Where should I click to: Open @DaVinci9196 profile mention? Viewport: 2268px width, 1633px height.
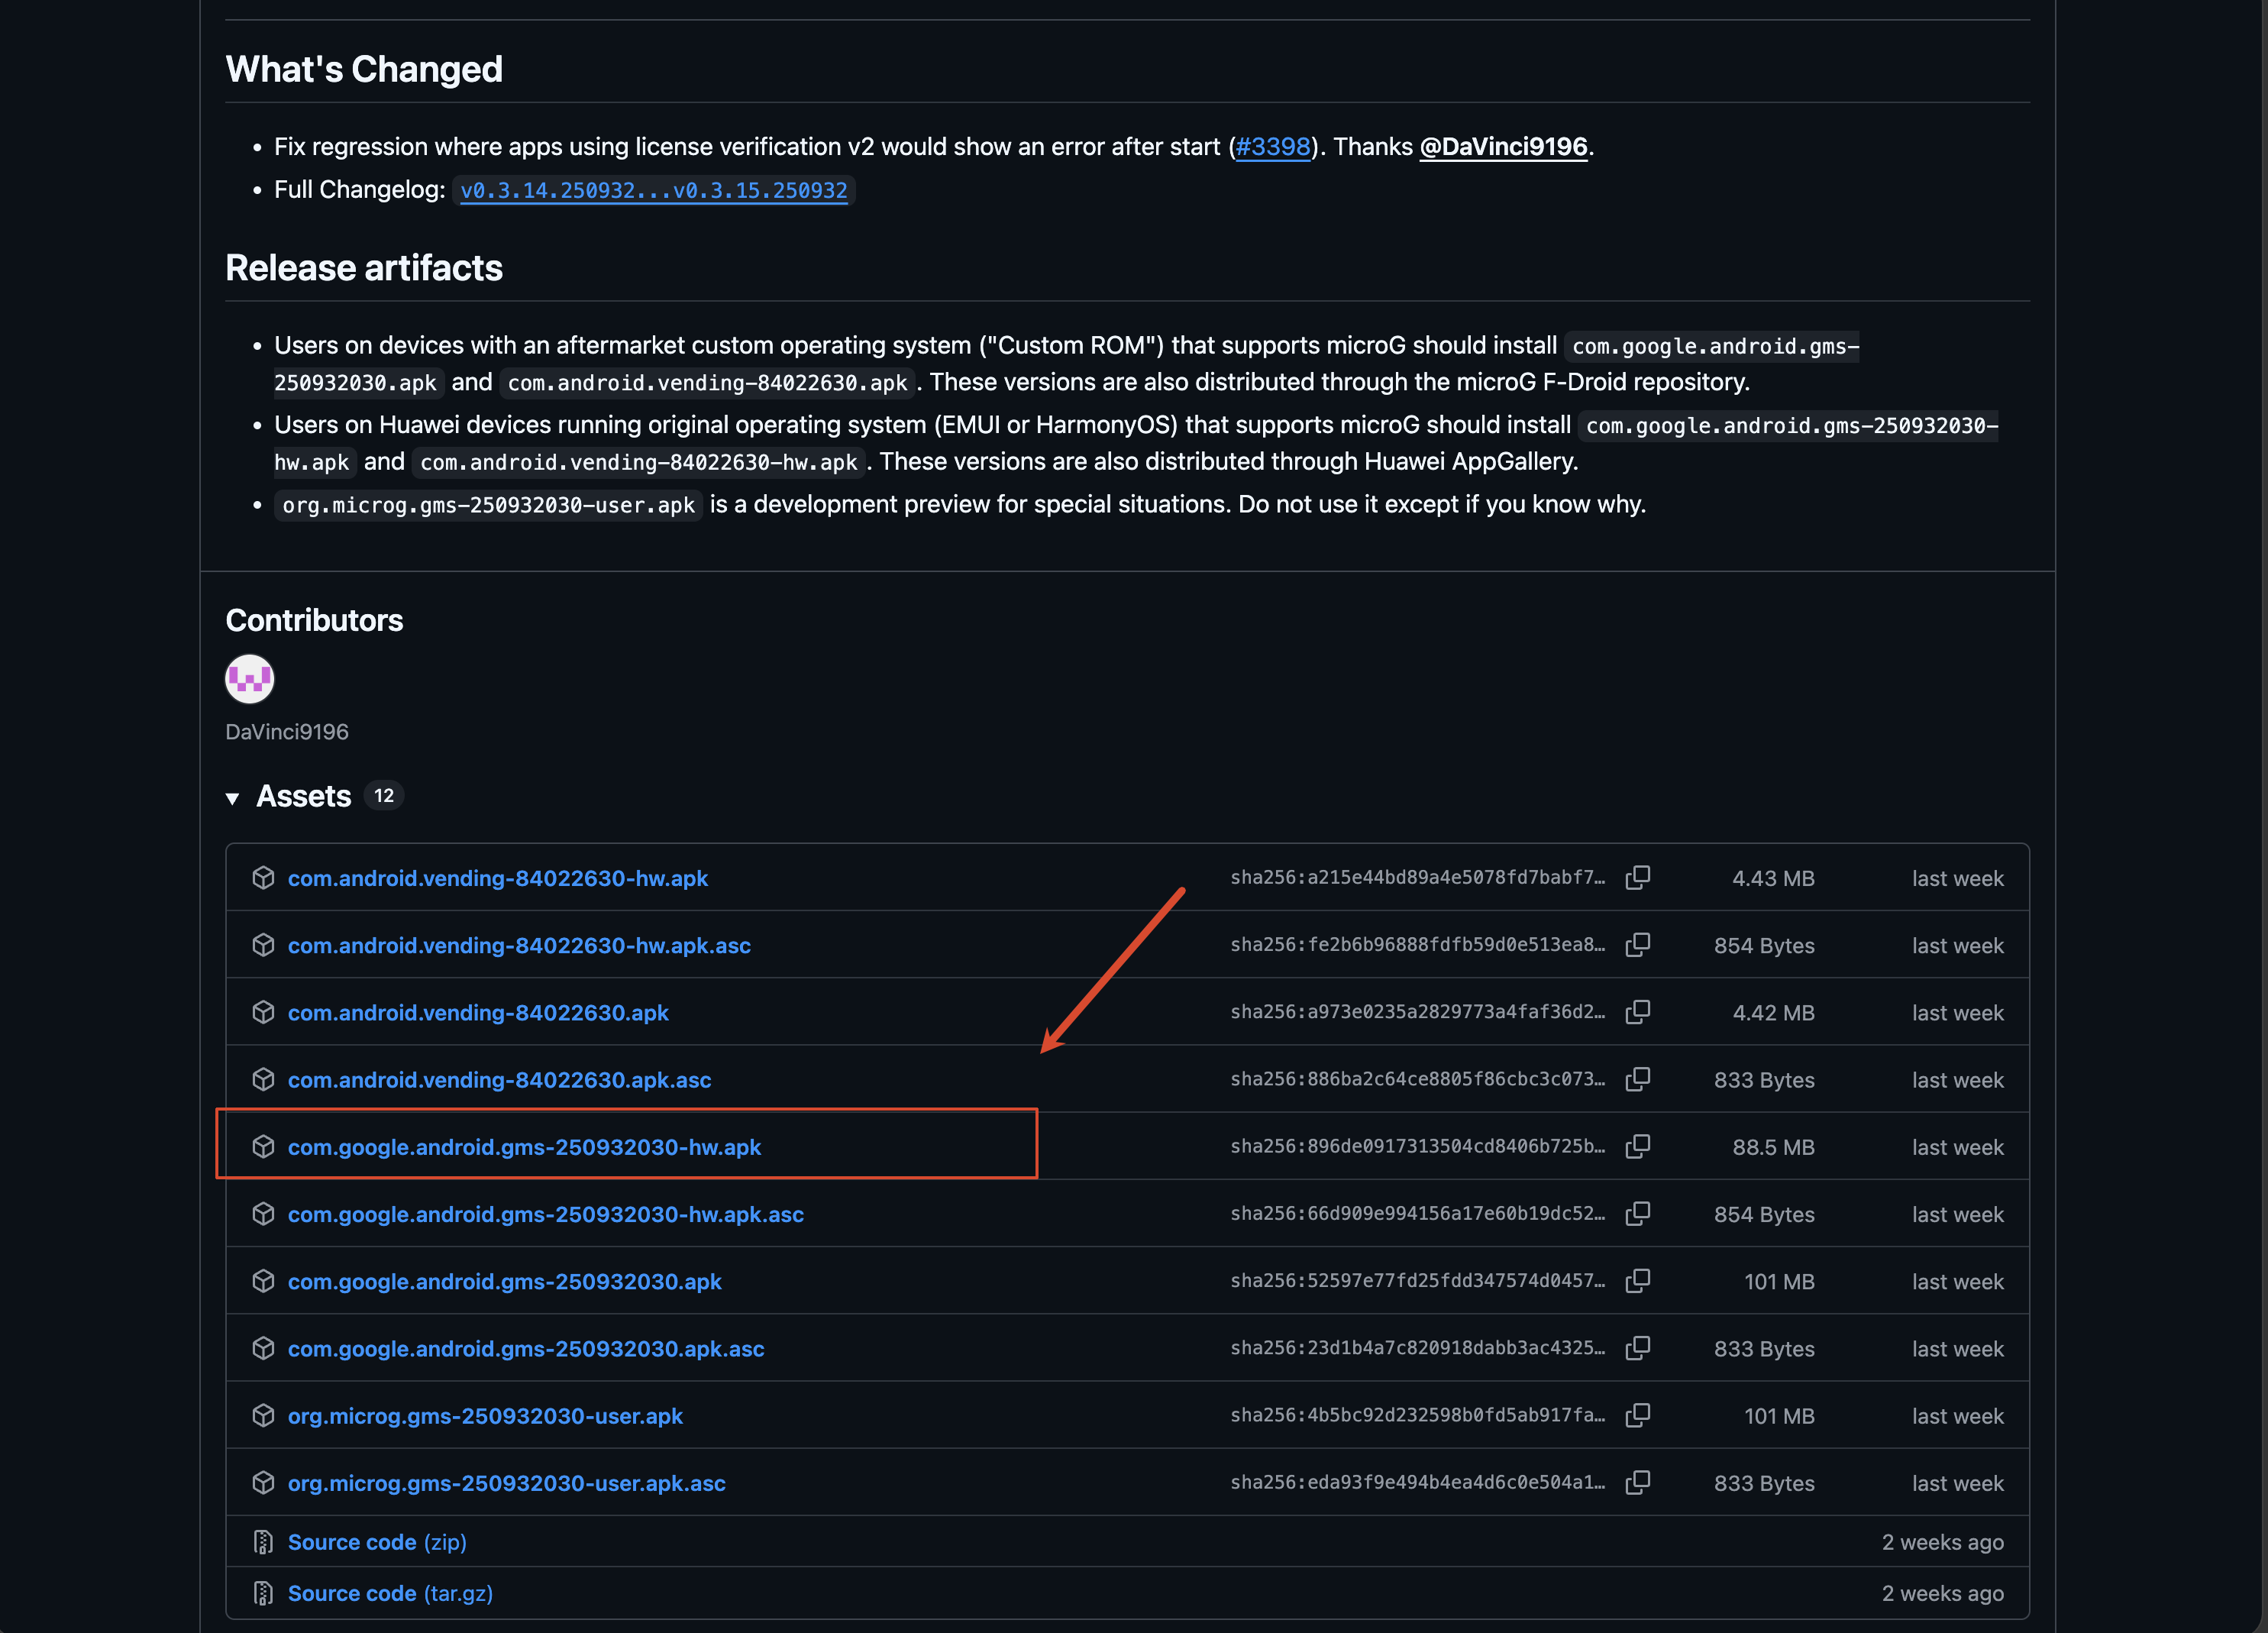(x=1503, y=147)
